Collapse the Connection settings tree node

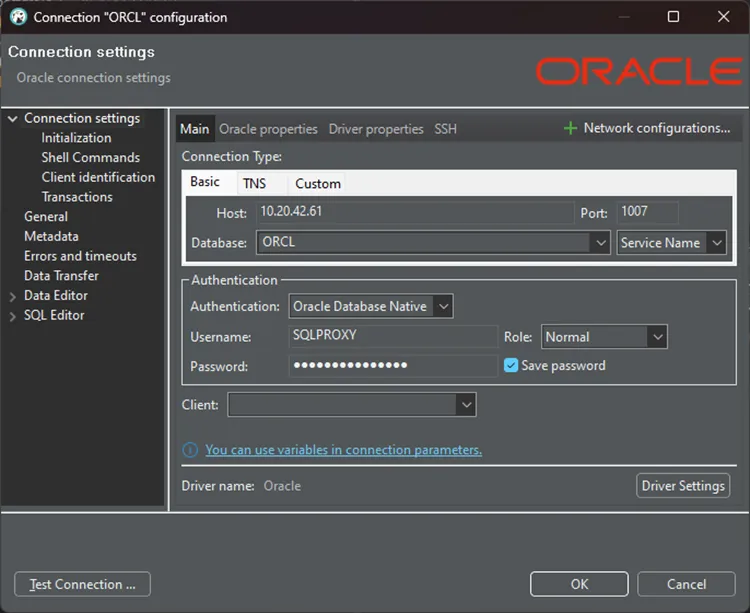tap(13, 119)
